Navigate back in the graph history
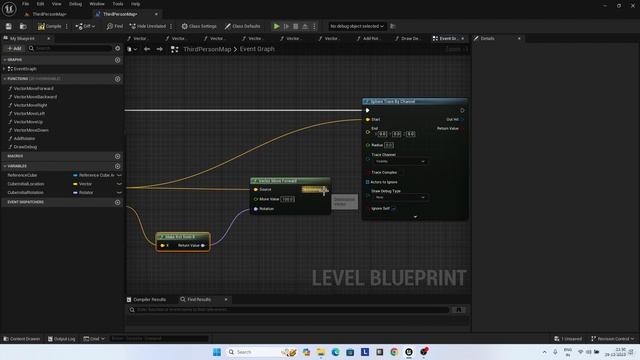Image resolution: width=640 pixels, height=360 pixels. click(147, 49)
